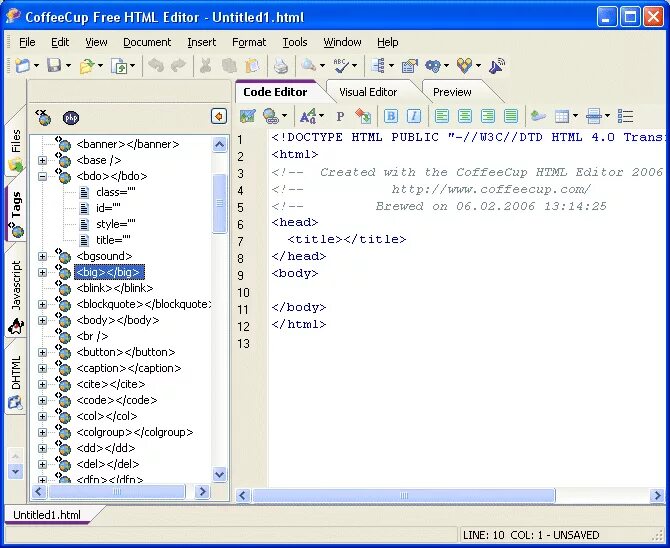
Task: Open the Format menu
Action: click(249, 42)
